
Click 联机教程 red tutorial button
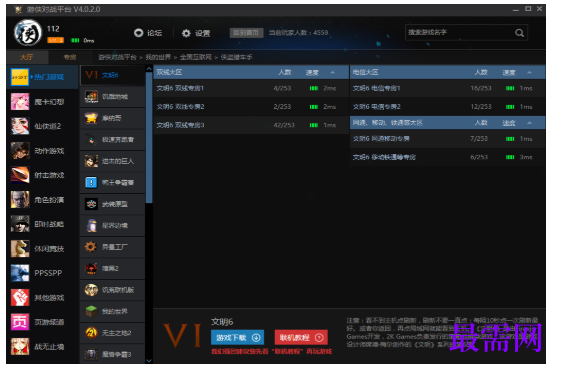[301, 338]
